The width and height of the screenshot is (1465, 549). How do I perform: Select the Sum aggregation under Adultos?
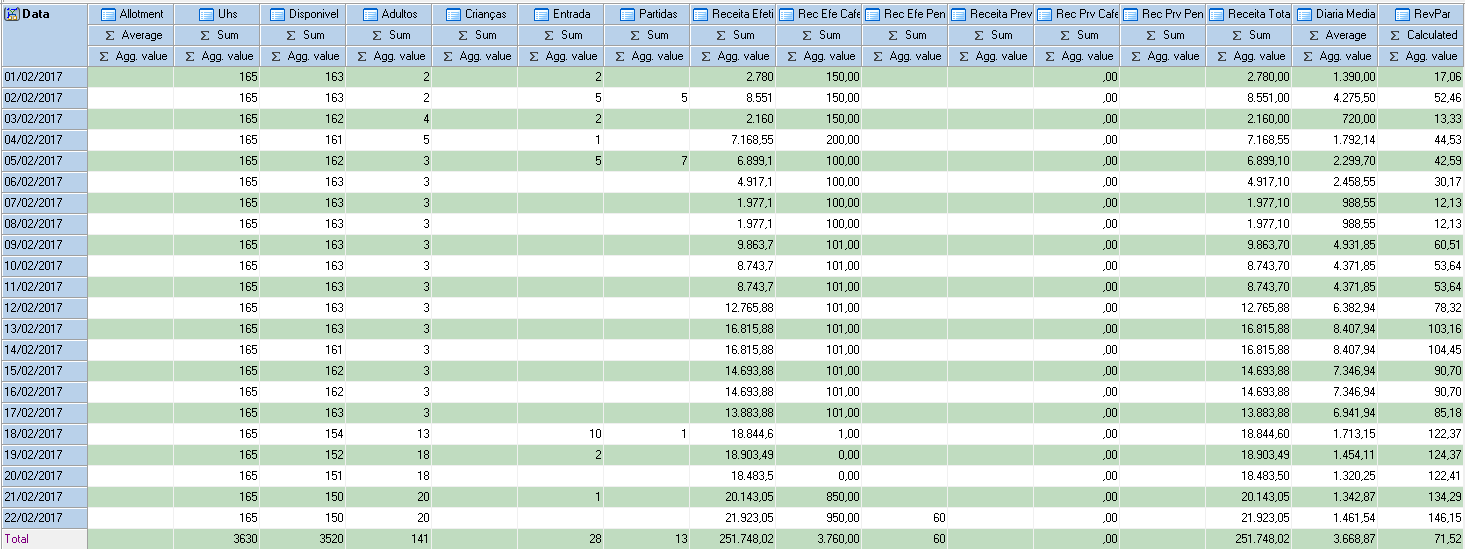click(x=389, y=35)
